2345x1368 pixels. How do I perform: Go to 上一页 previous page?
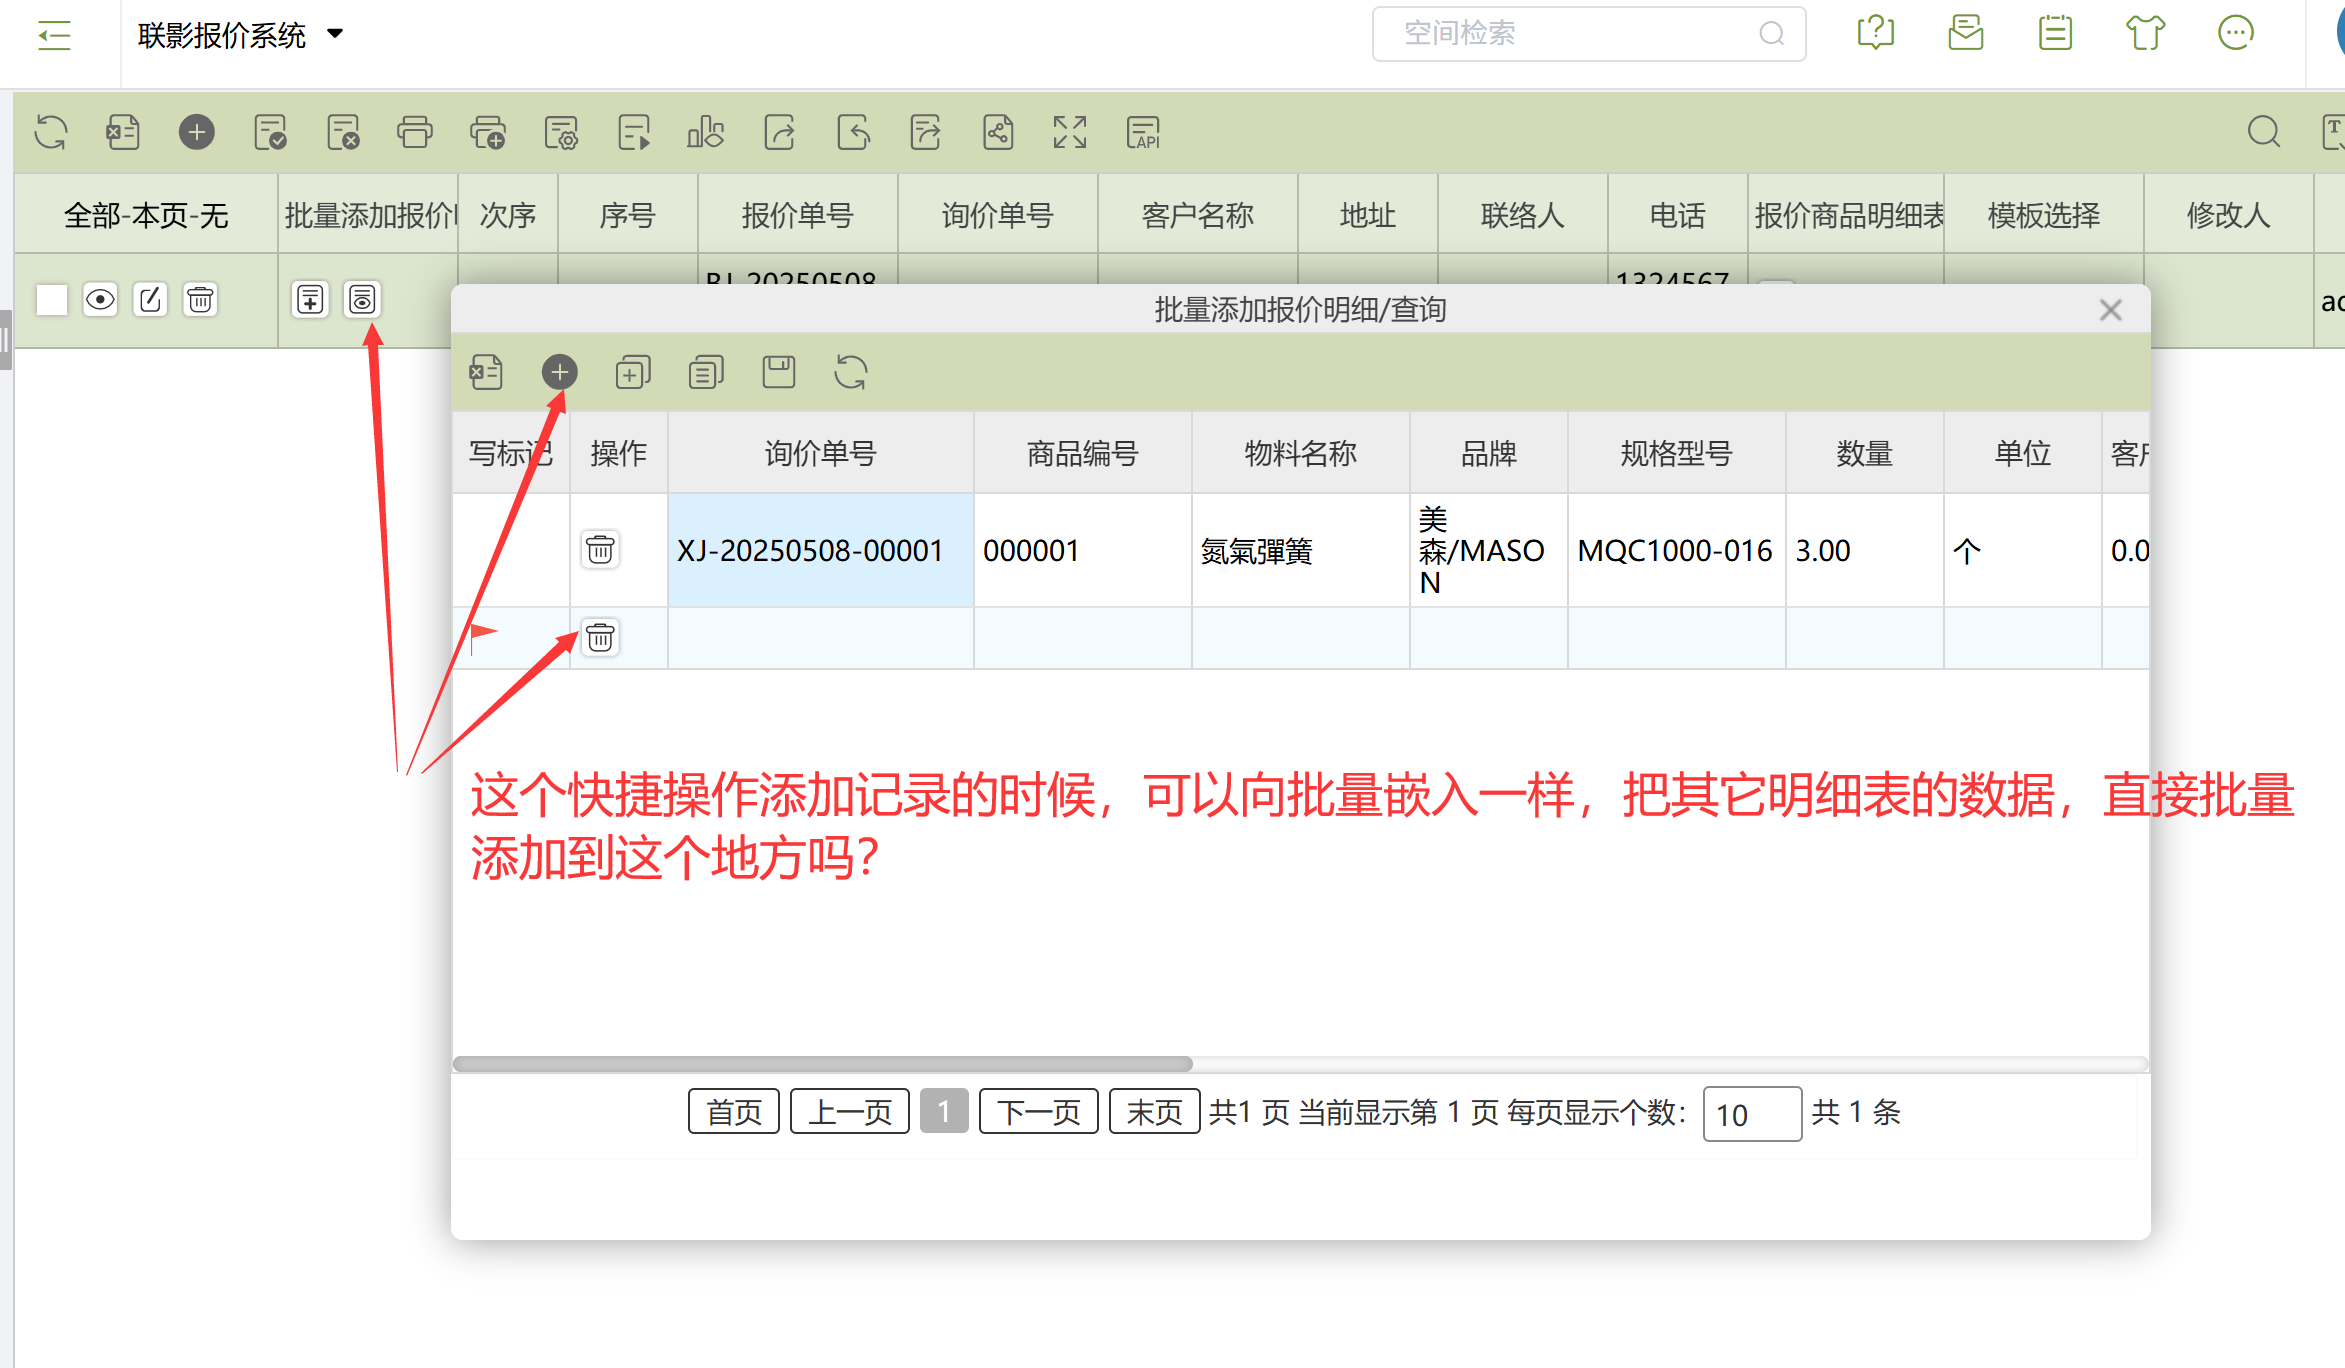pos(850,1112)
